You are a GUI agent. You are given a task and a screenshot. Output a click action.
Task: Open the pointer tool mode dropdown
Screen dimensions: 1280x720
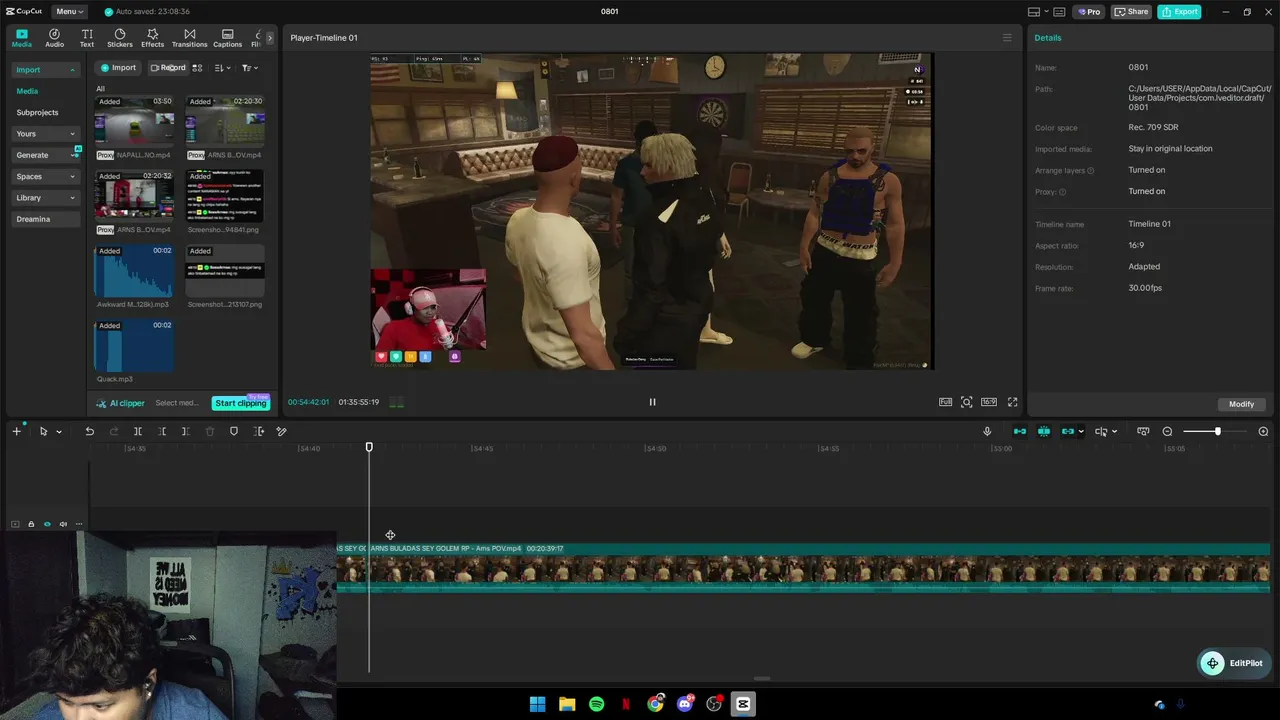[59, 432]
